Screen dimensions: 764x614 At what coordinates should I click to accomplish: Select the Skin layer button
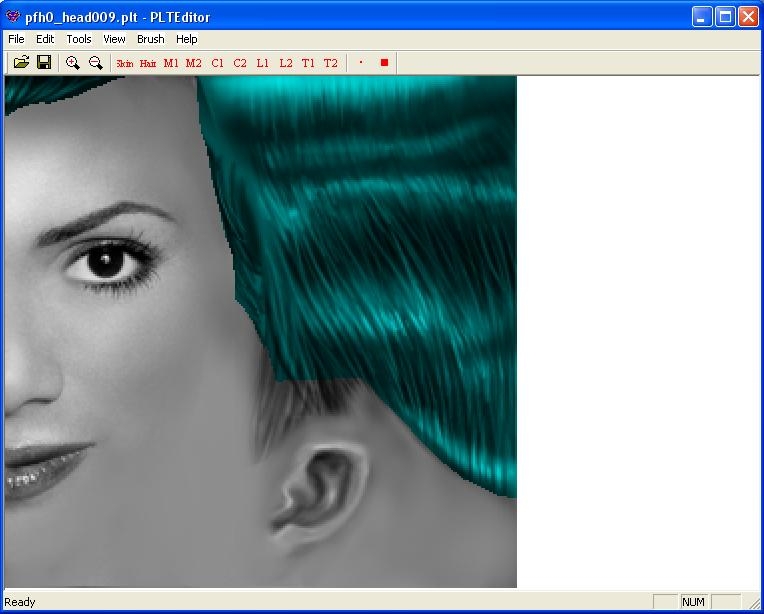point(125,63)
